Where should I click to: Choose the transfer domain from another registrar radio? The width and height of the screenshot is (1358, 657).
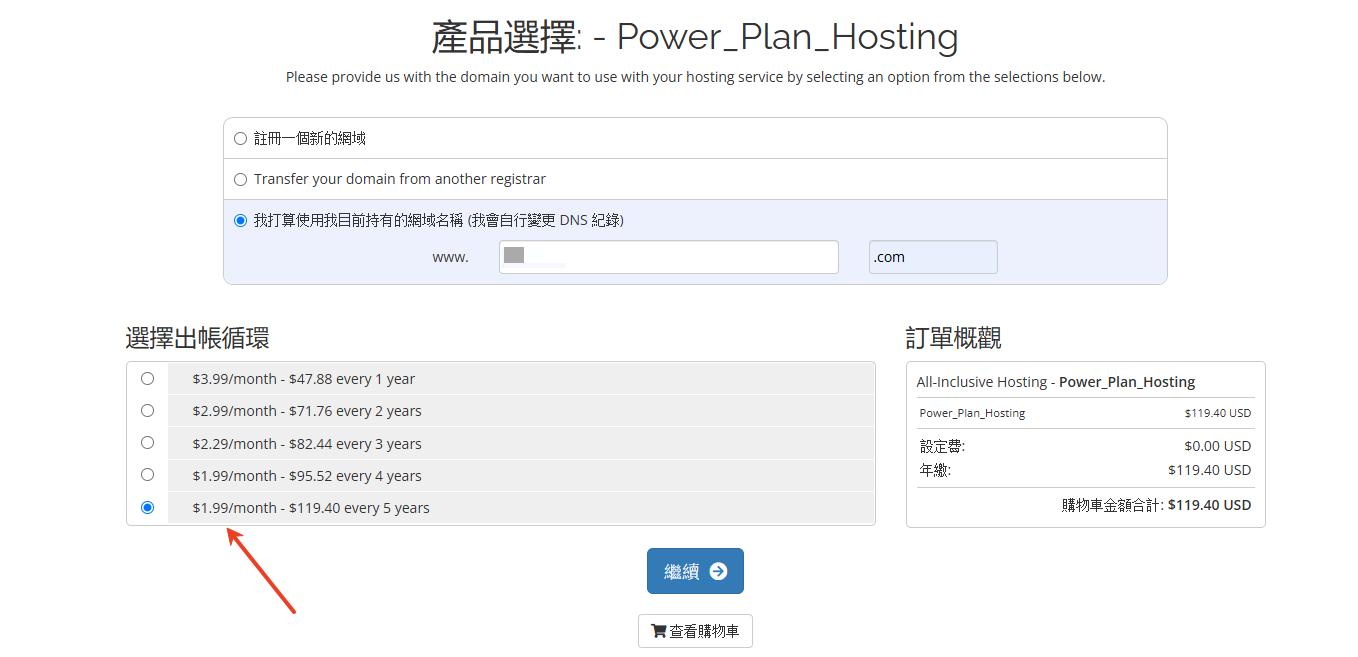(x=240, y=180)
